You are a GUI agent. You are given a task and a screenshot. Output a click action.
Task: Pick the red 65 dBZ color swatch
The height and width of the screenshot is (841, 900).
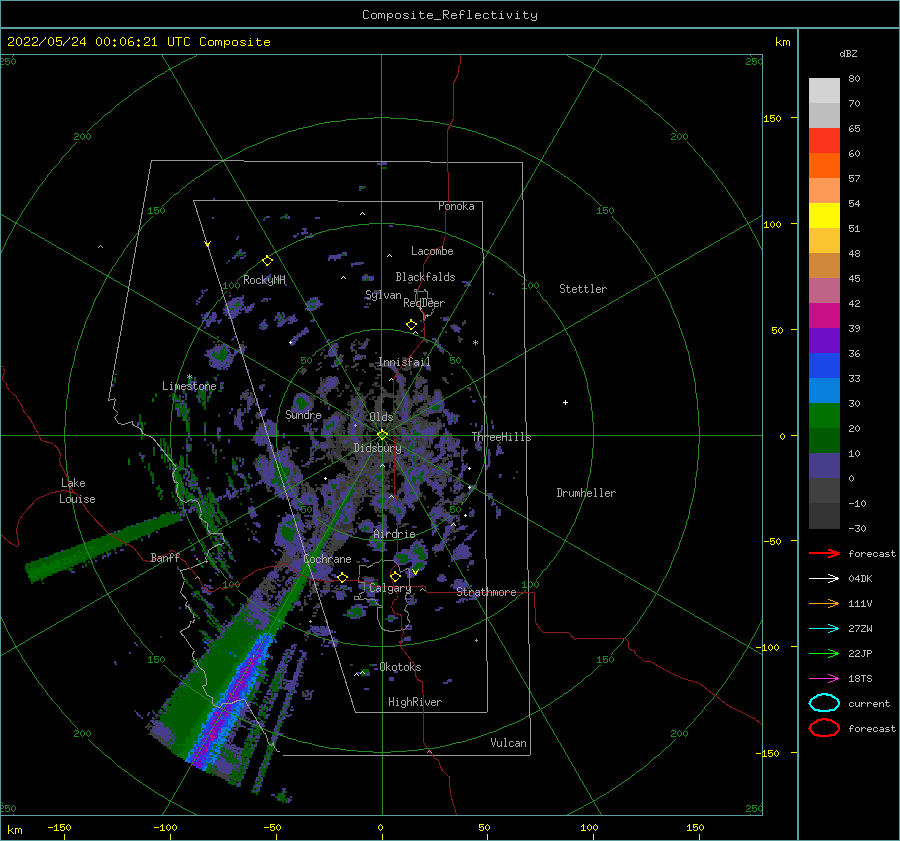coord(824,140)
